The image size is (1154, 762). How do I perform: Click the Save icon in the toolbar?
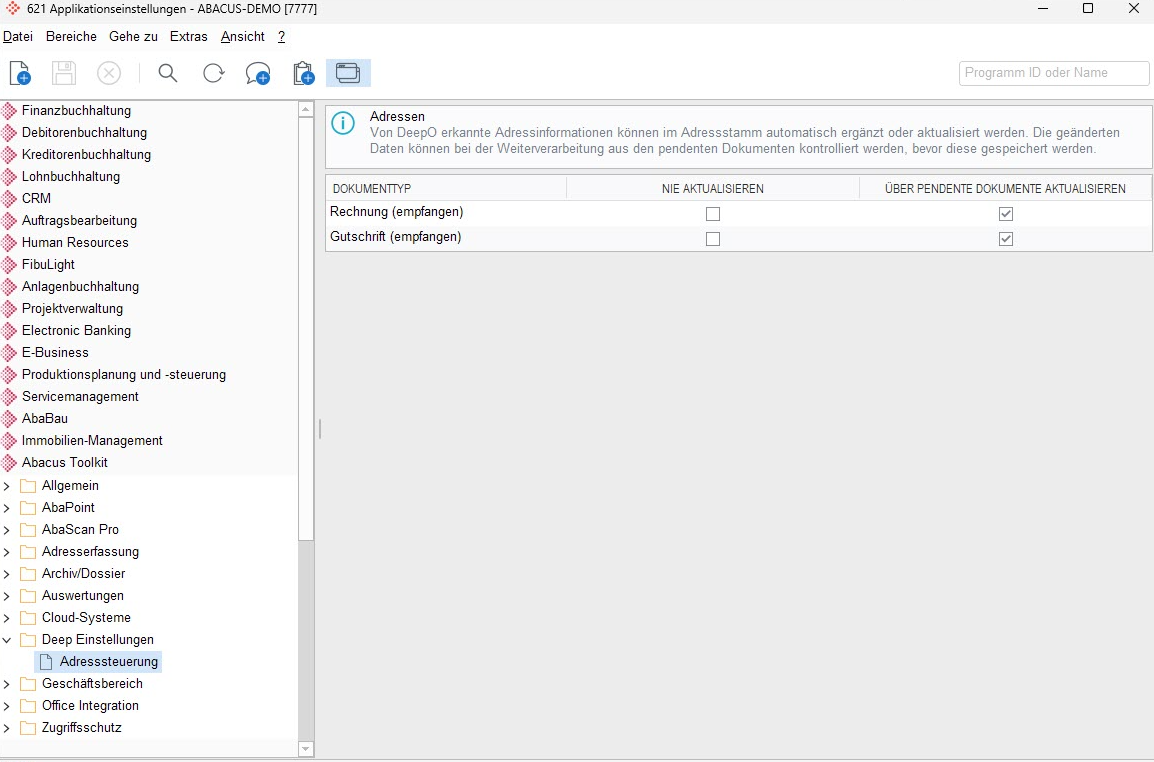[62, 72]
